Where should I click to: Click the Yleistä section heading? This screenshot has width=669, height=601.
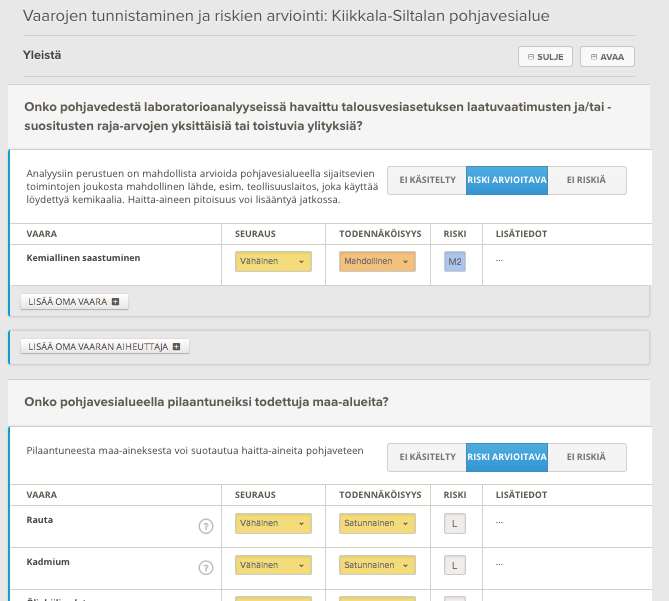(x=42, y=55)
